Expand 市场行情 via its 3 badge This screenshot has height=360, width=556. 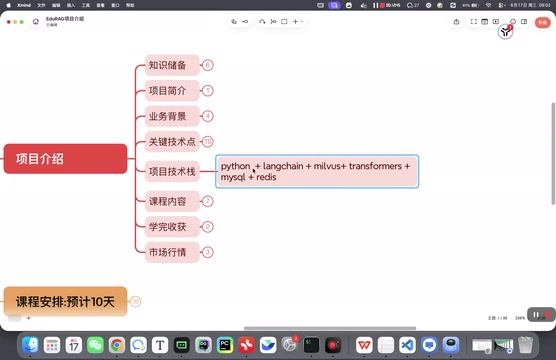[x=208, y=253]
